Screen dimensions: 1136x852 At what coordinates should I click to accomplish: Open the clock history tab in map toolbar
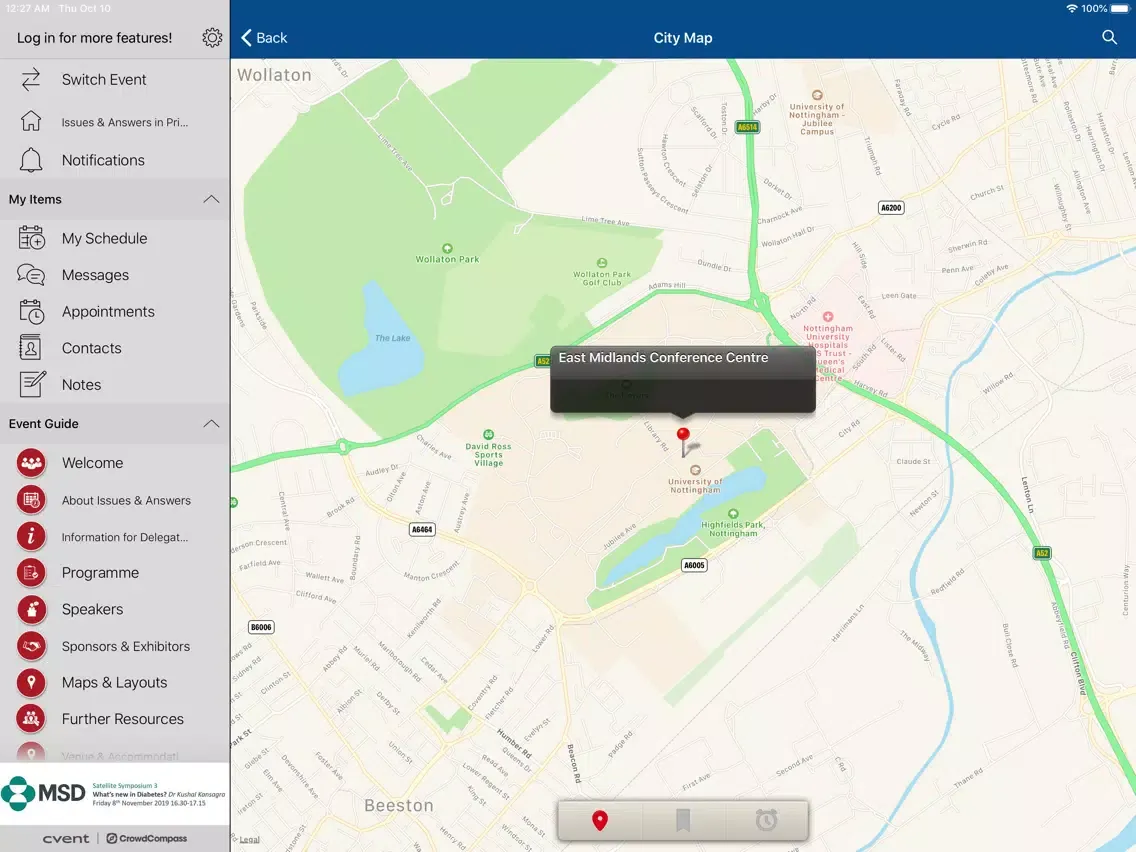click(766, 821)
